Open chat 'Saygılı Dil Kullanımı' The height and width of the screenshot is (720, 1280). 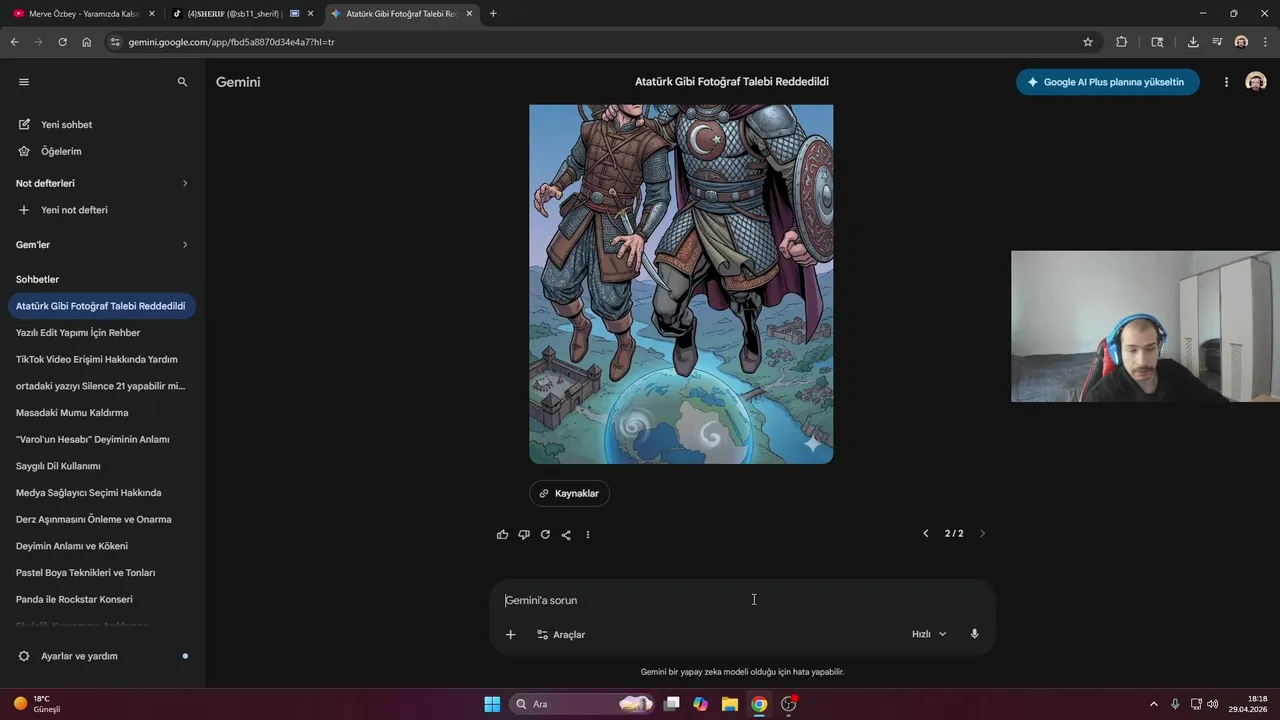click(100, 466)
